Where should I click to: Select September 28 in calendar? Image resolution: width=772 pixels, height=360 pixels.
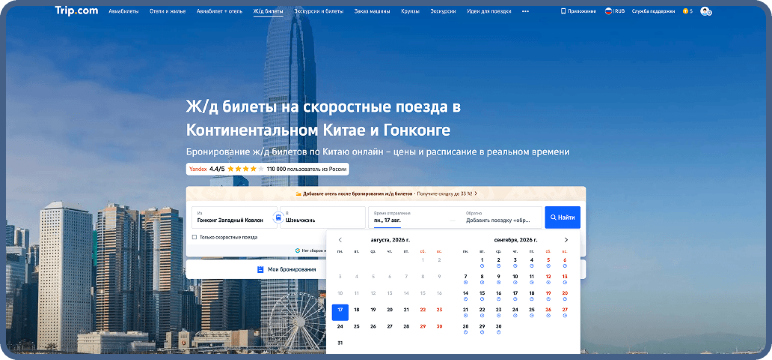465,328
